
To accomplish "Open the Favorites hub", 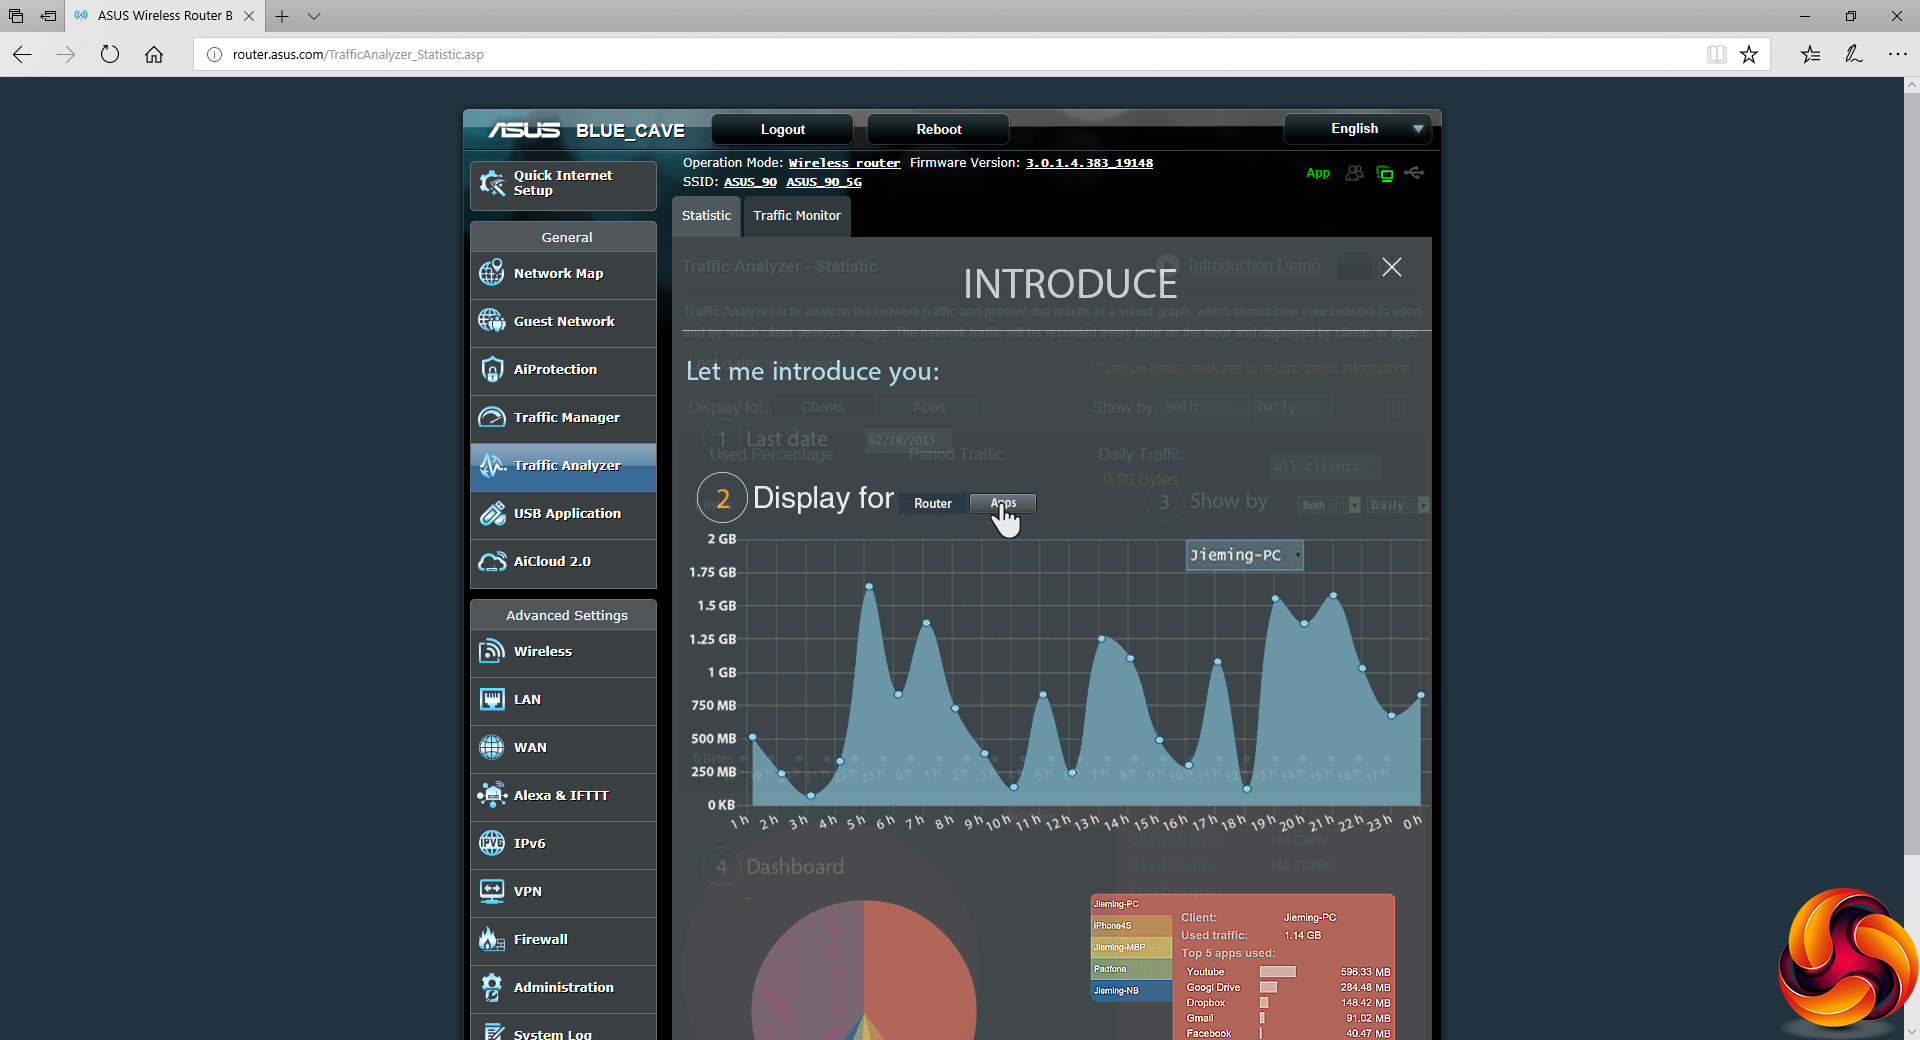I will 1810,54.
